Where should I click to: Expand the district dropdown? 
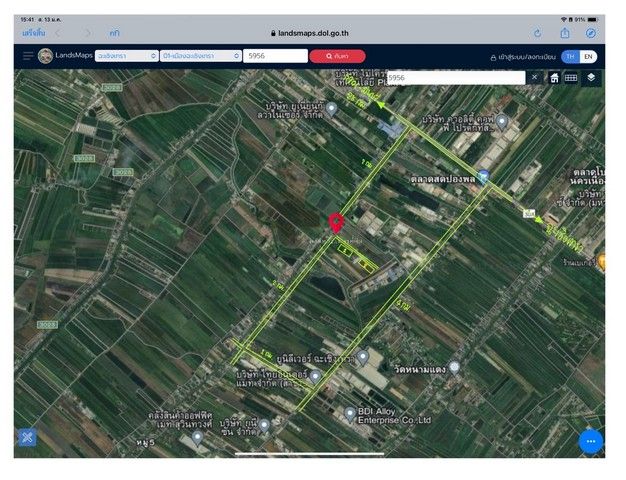pyautogui.click(x=200, y=57)
